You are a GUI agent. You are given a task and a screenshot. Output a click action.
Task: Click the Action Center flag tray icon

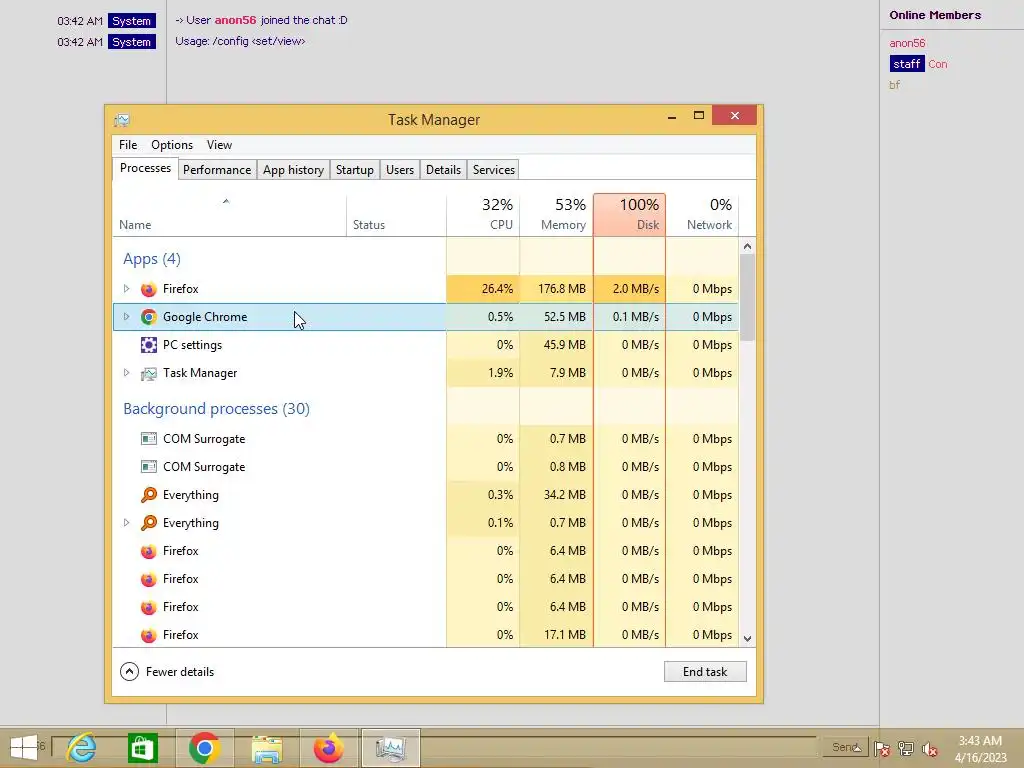click(x=882, y=749)
